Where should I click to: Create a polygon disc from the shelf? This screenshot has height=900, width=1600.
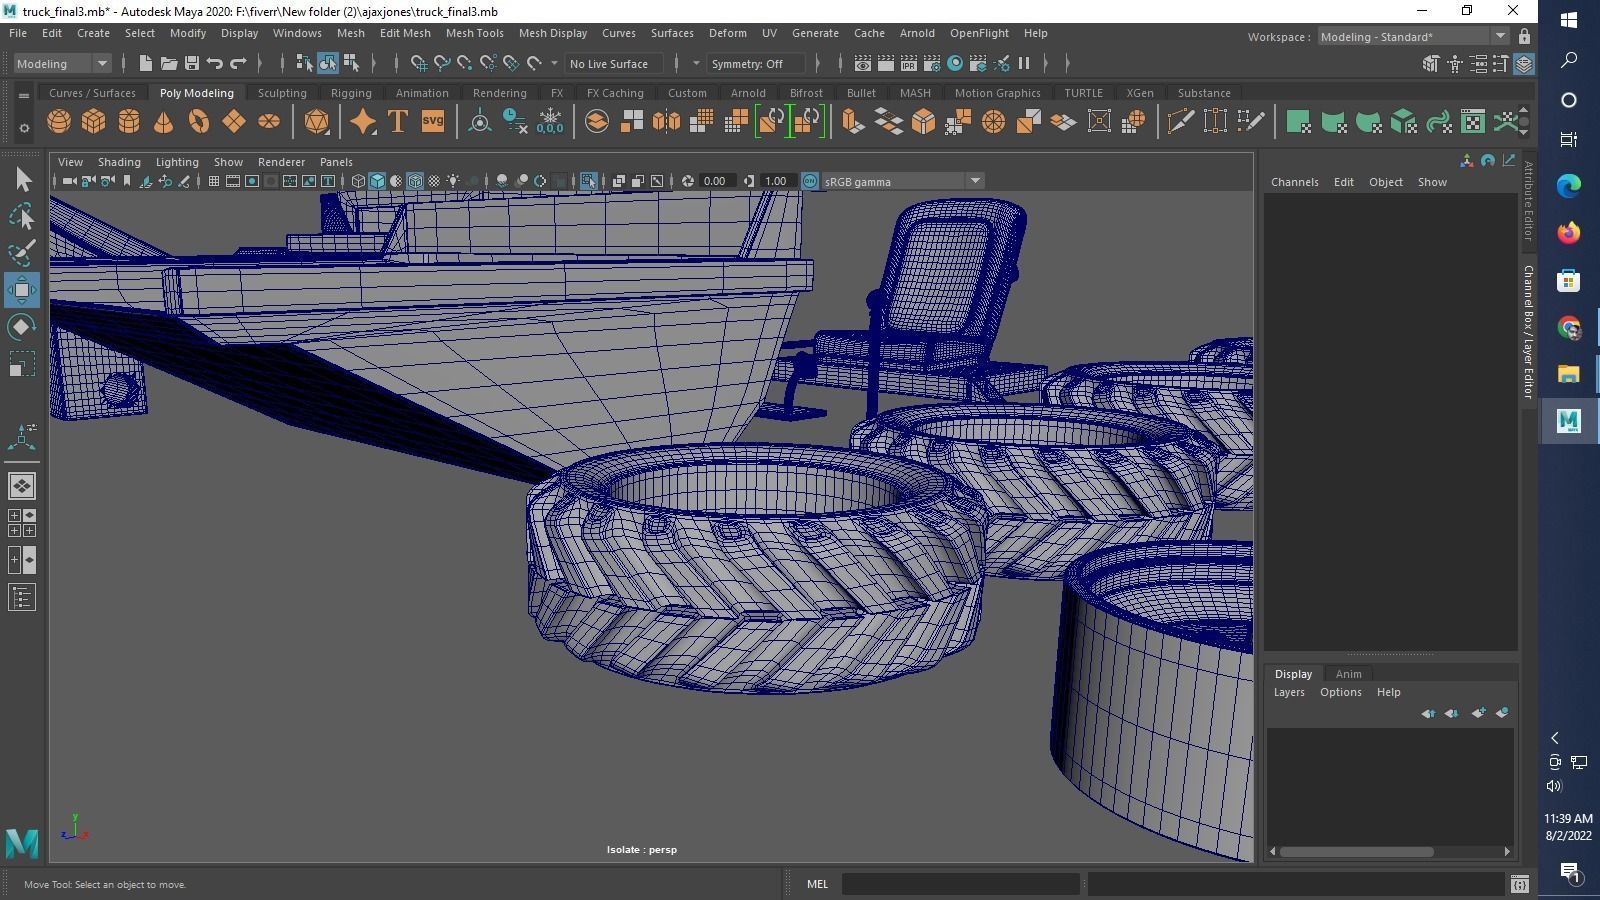point(269,122)
